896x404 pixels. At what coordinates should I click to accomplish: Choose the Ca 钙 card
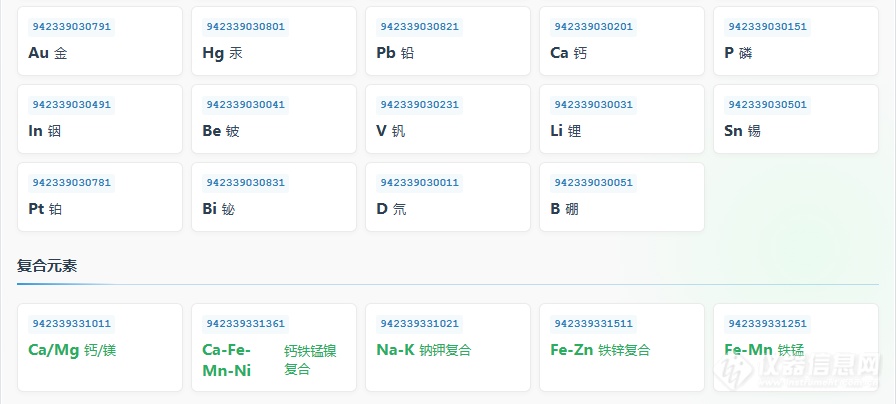(621, 41)
